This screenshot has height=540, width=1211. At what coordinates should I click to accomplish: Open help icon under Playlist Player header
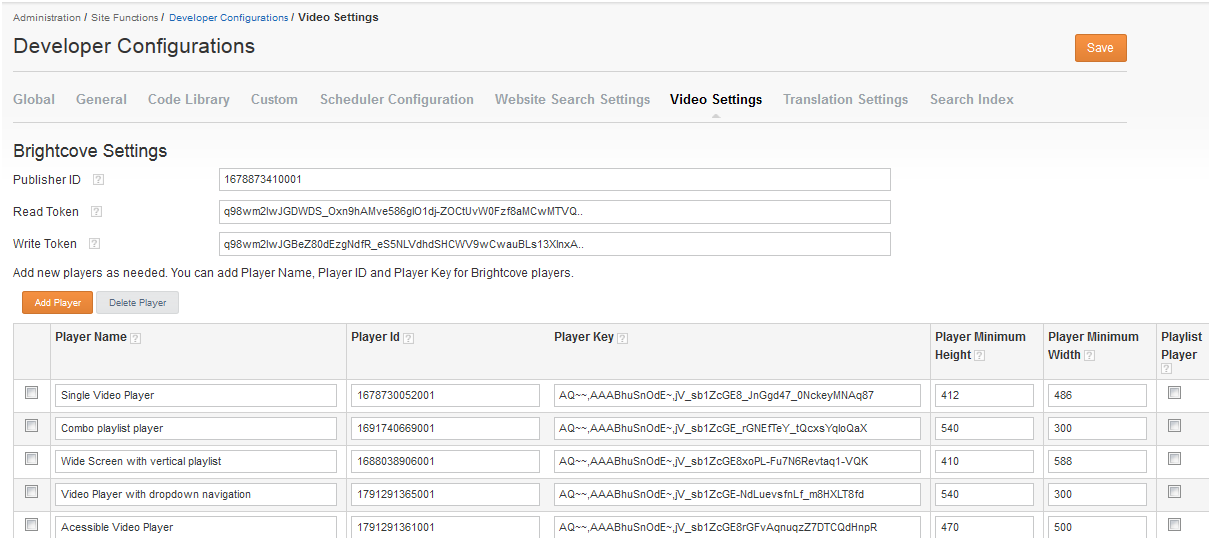point(1167,369)
